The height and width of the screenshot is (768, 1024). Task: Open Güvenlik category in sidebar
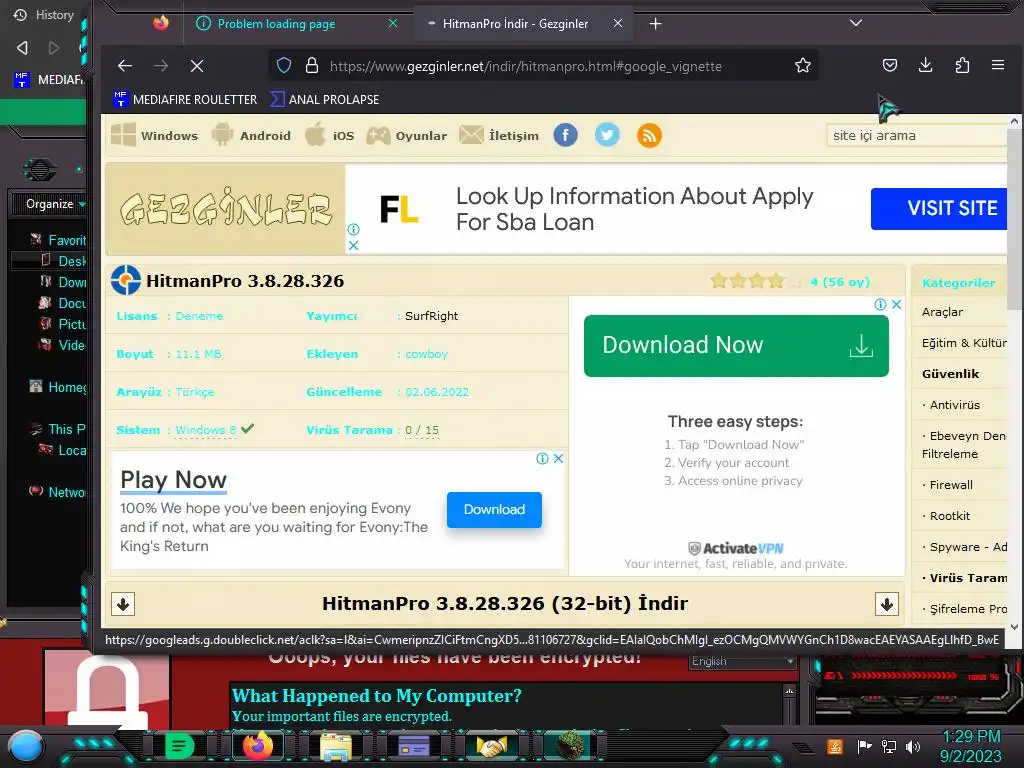tap(950, 374)
